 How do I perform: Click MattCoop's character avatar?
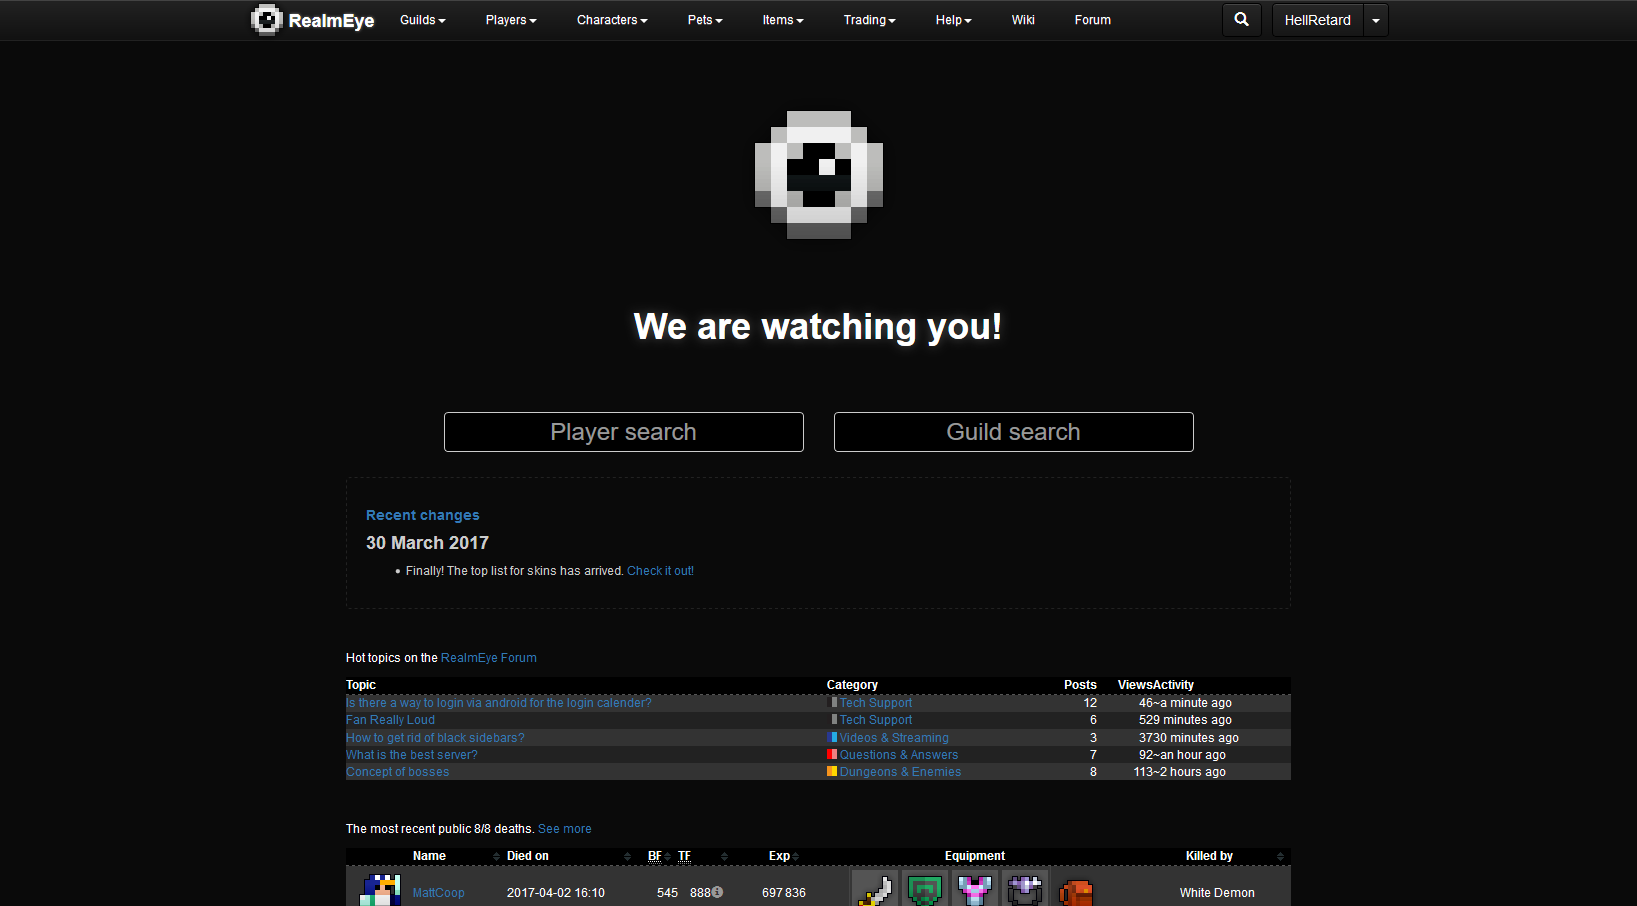coord(380,890)
